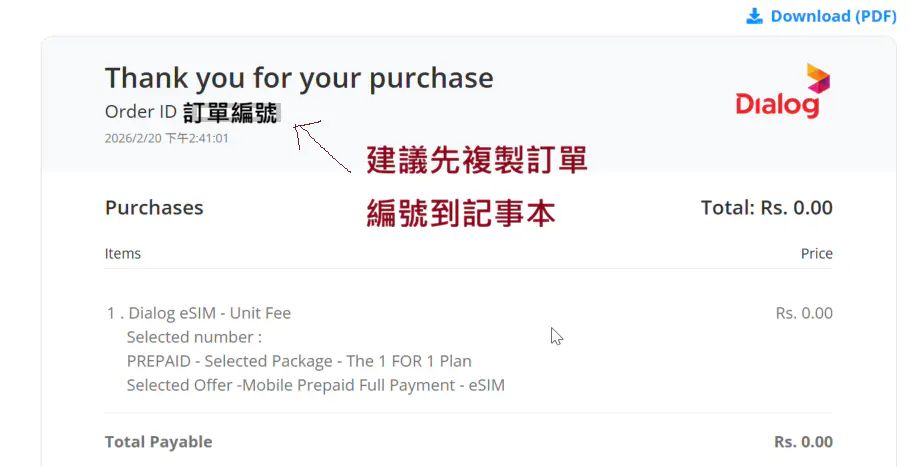Select the "Dialog eSIM - Unit Fee" item
This screenshot has width=910, height=467.
click(x=209, y=313)
